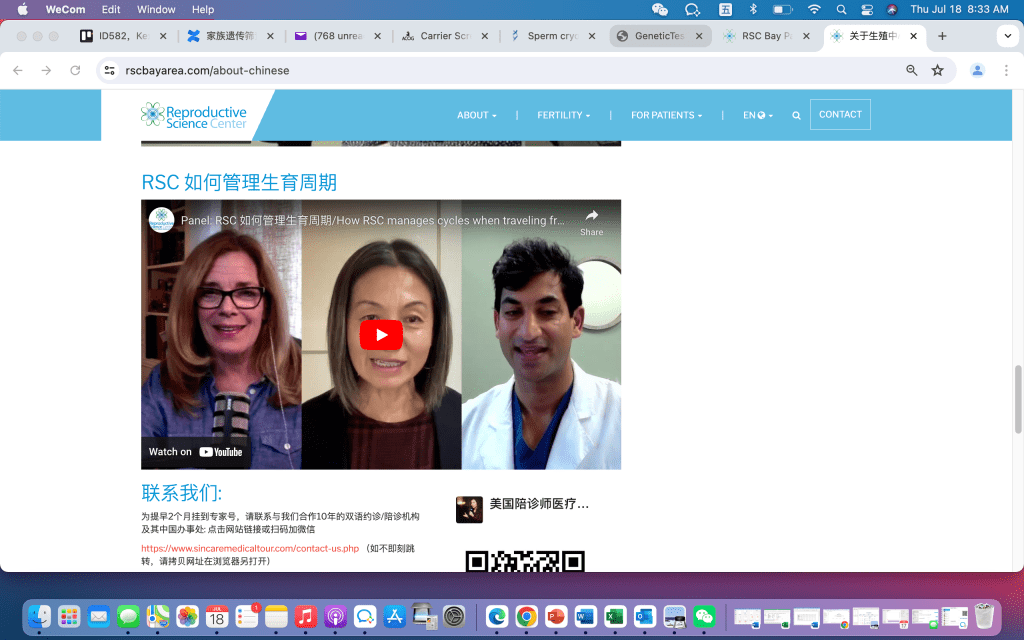Open the Chrome profile avatar icon
Image resolution: width=1024 pixels, height=640 pixels.
(977, 71)
